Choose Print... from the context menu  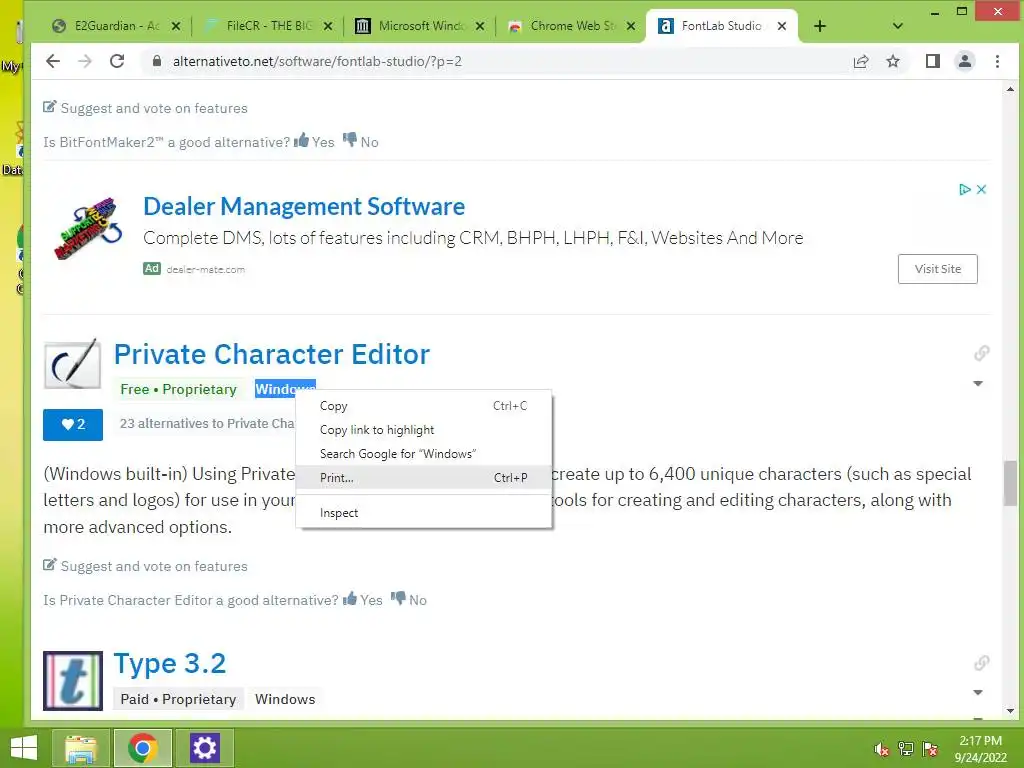423,477
